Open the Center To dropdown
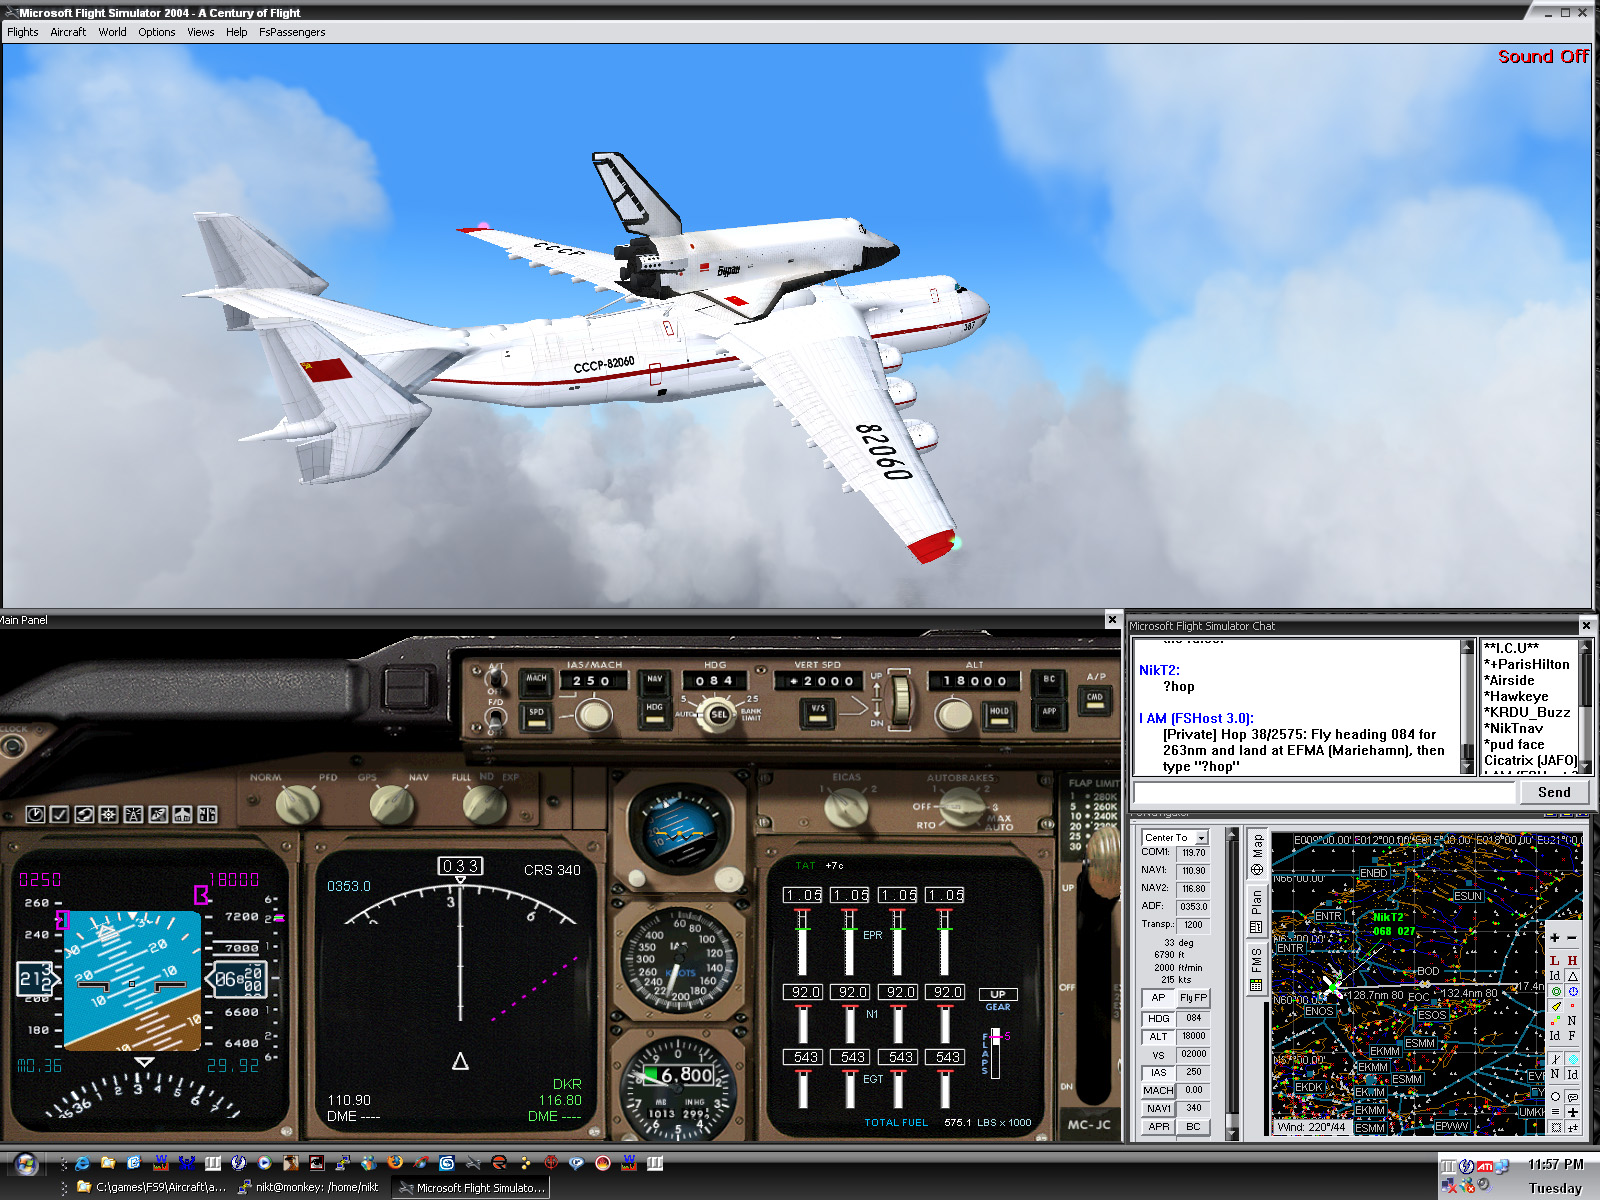Image resolution: width=1600 pixels, height=1200 pixels. pos(1201,838)
